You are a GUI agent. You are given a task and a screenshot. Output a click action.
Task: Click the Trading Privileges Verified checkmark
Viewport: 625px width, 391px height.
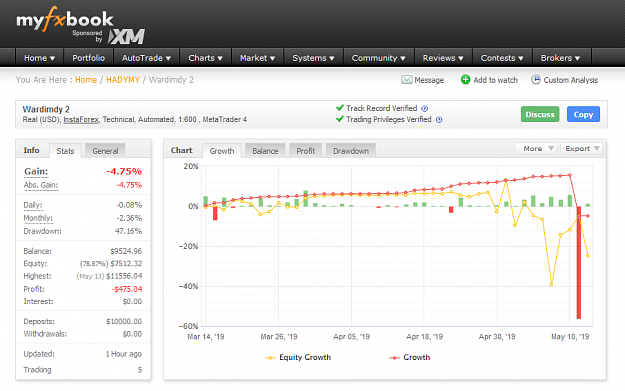coord(340,119)
